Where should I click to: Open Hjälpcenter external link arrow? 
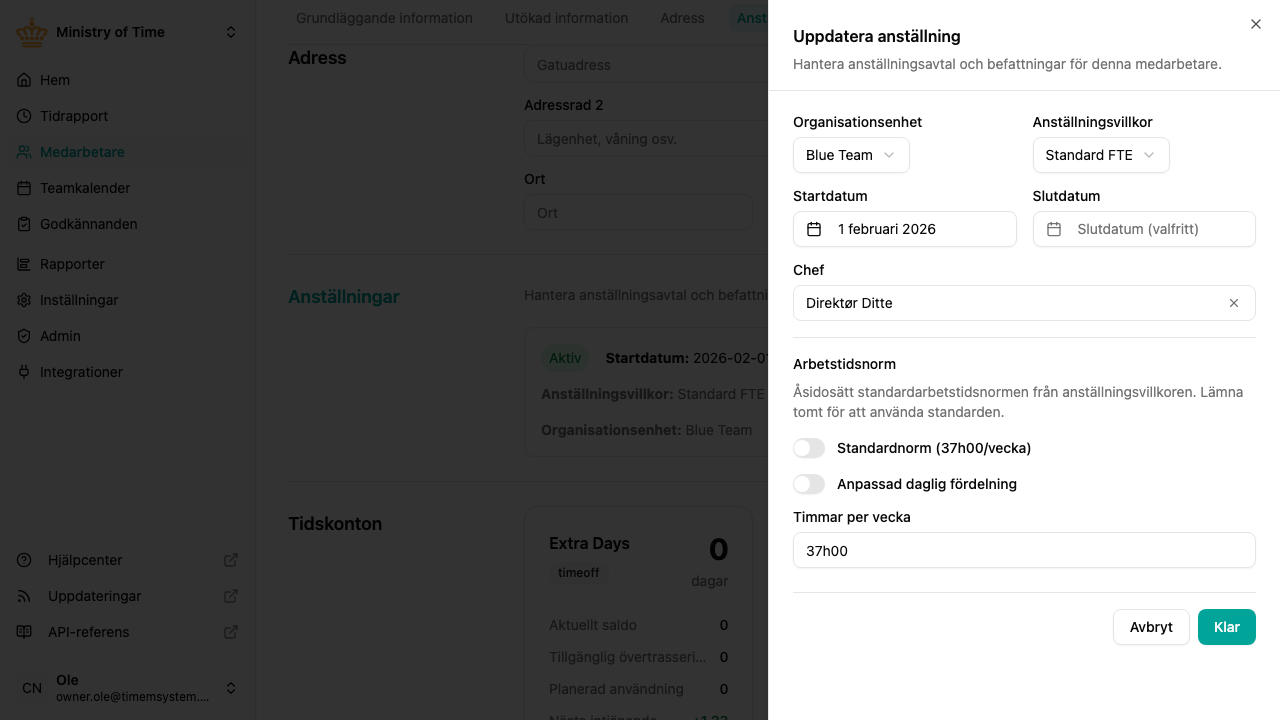(x=231, y=560)
